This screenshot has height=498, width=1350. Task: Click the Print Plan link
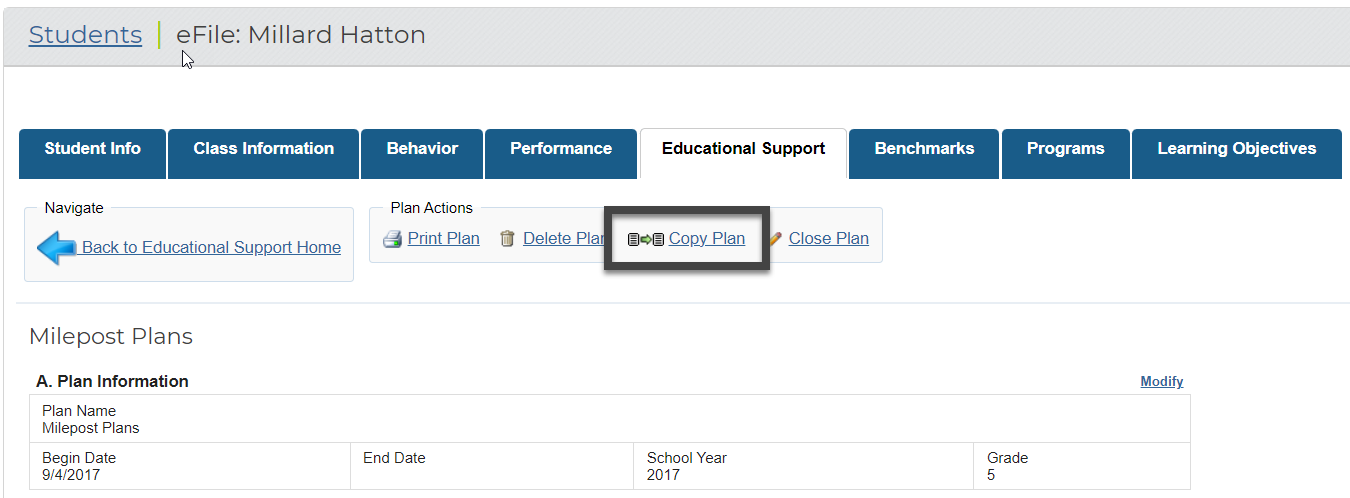pyautogui.click(x=444, y=239)
